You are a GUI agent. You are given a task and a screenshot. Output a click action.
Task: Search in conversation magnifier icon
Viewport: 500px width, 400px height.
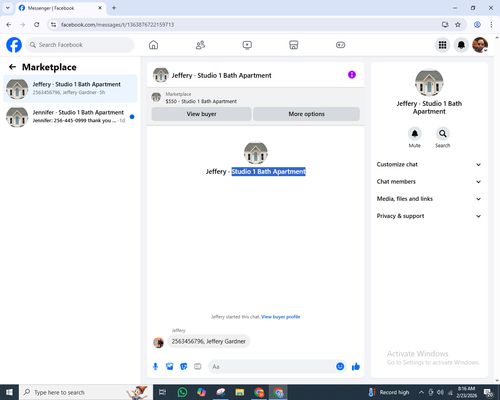[443, 134]
